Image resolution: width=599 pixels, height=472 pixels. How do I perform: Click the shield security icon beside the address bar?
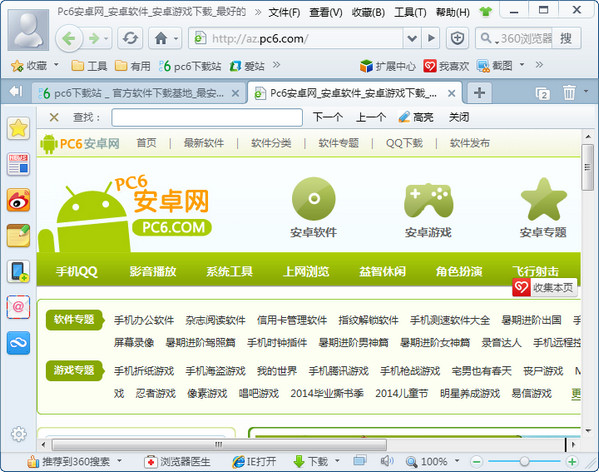click(x=457, y=38)
